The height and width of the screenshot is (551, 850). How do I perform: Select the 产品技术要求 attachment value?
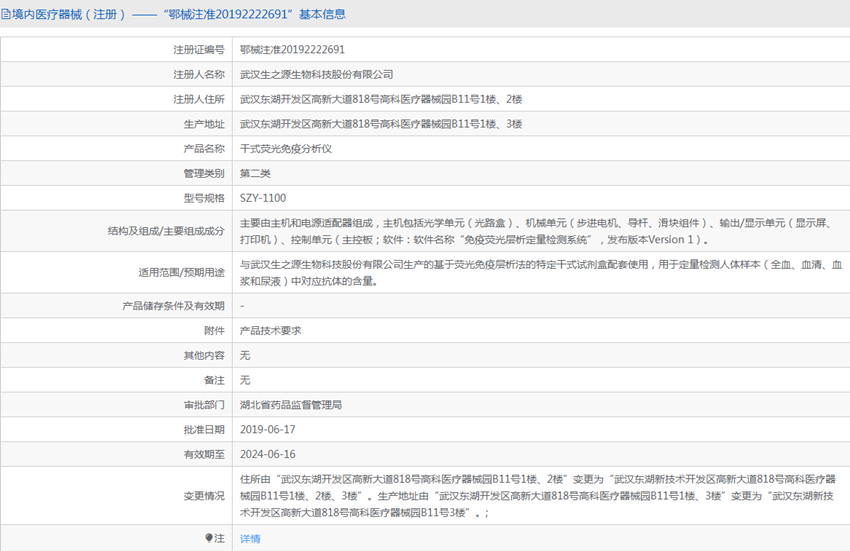pyautogui.click(x=271, y=331)
